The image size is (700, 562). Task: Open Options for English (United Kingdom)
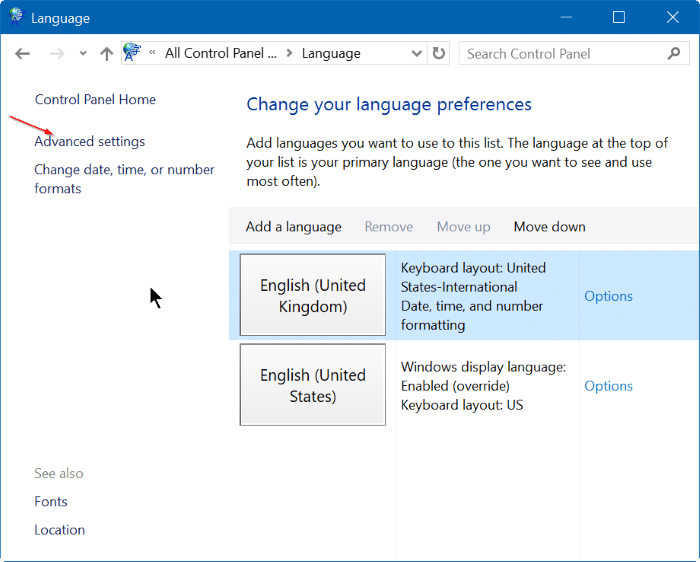coord(608,296)
